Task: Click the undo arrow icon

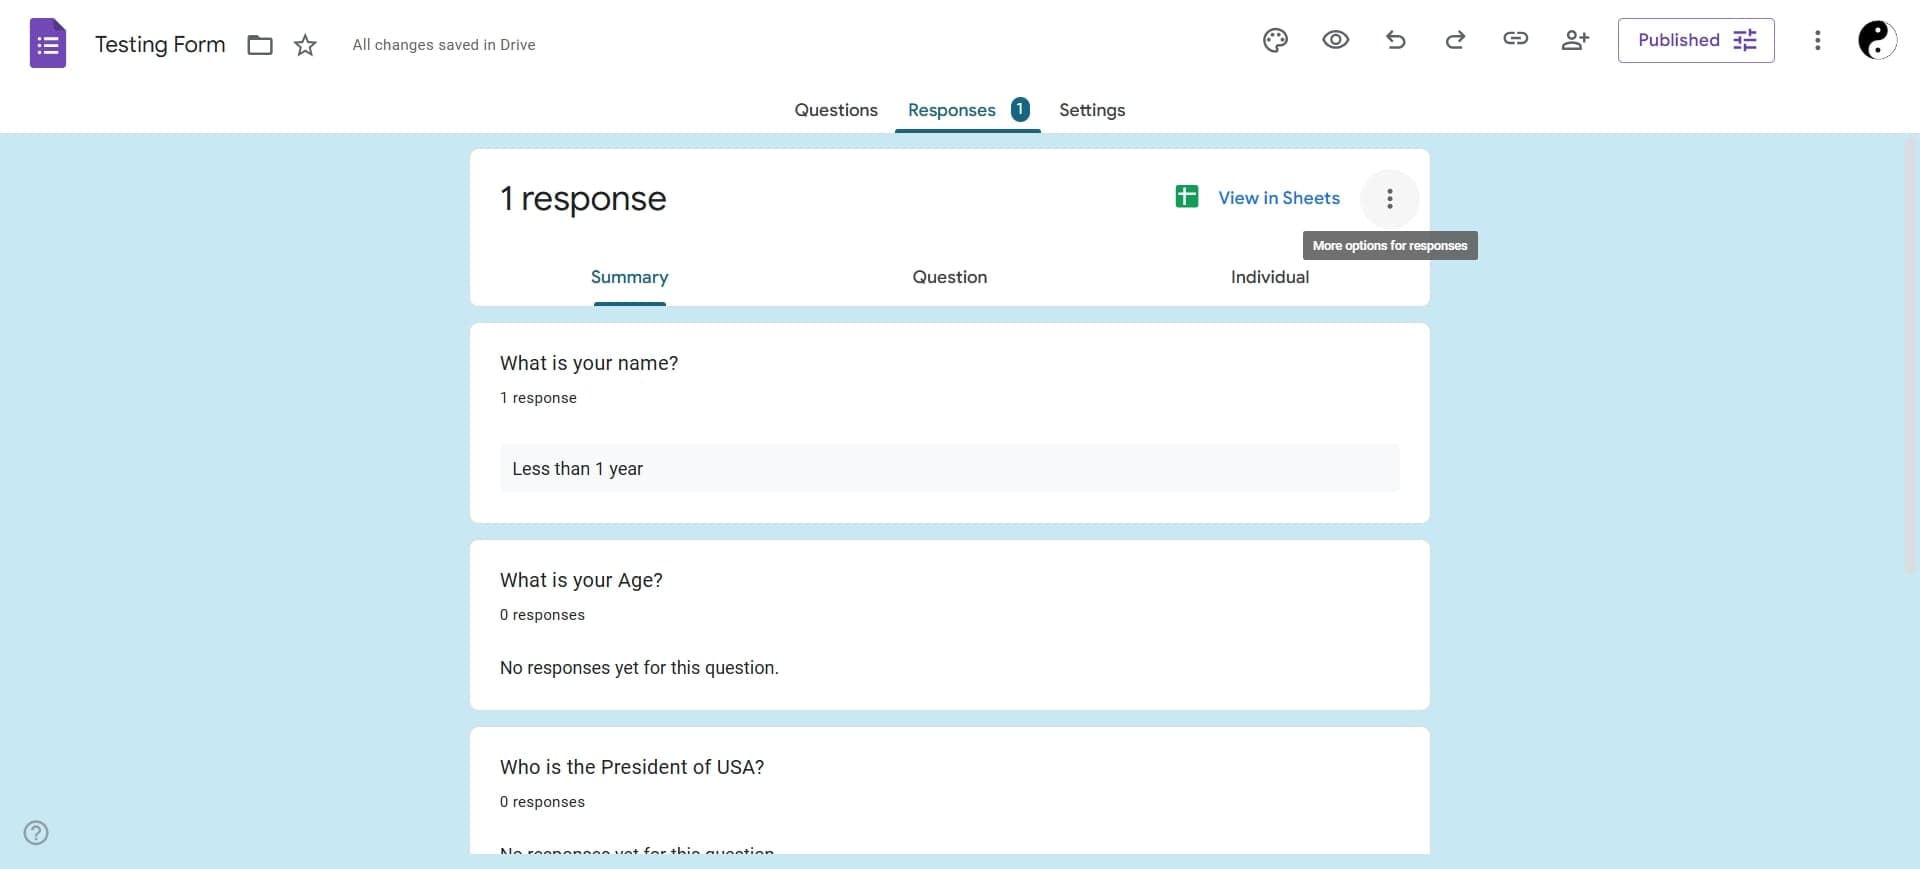Action: [x=1395, y=40]
